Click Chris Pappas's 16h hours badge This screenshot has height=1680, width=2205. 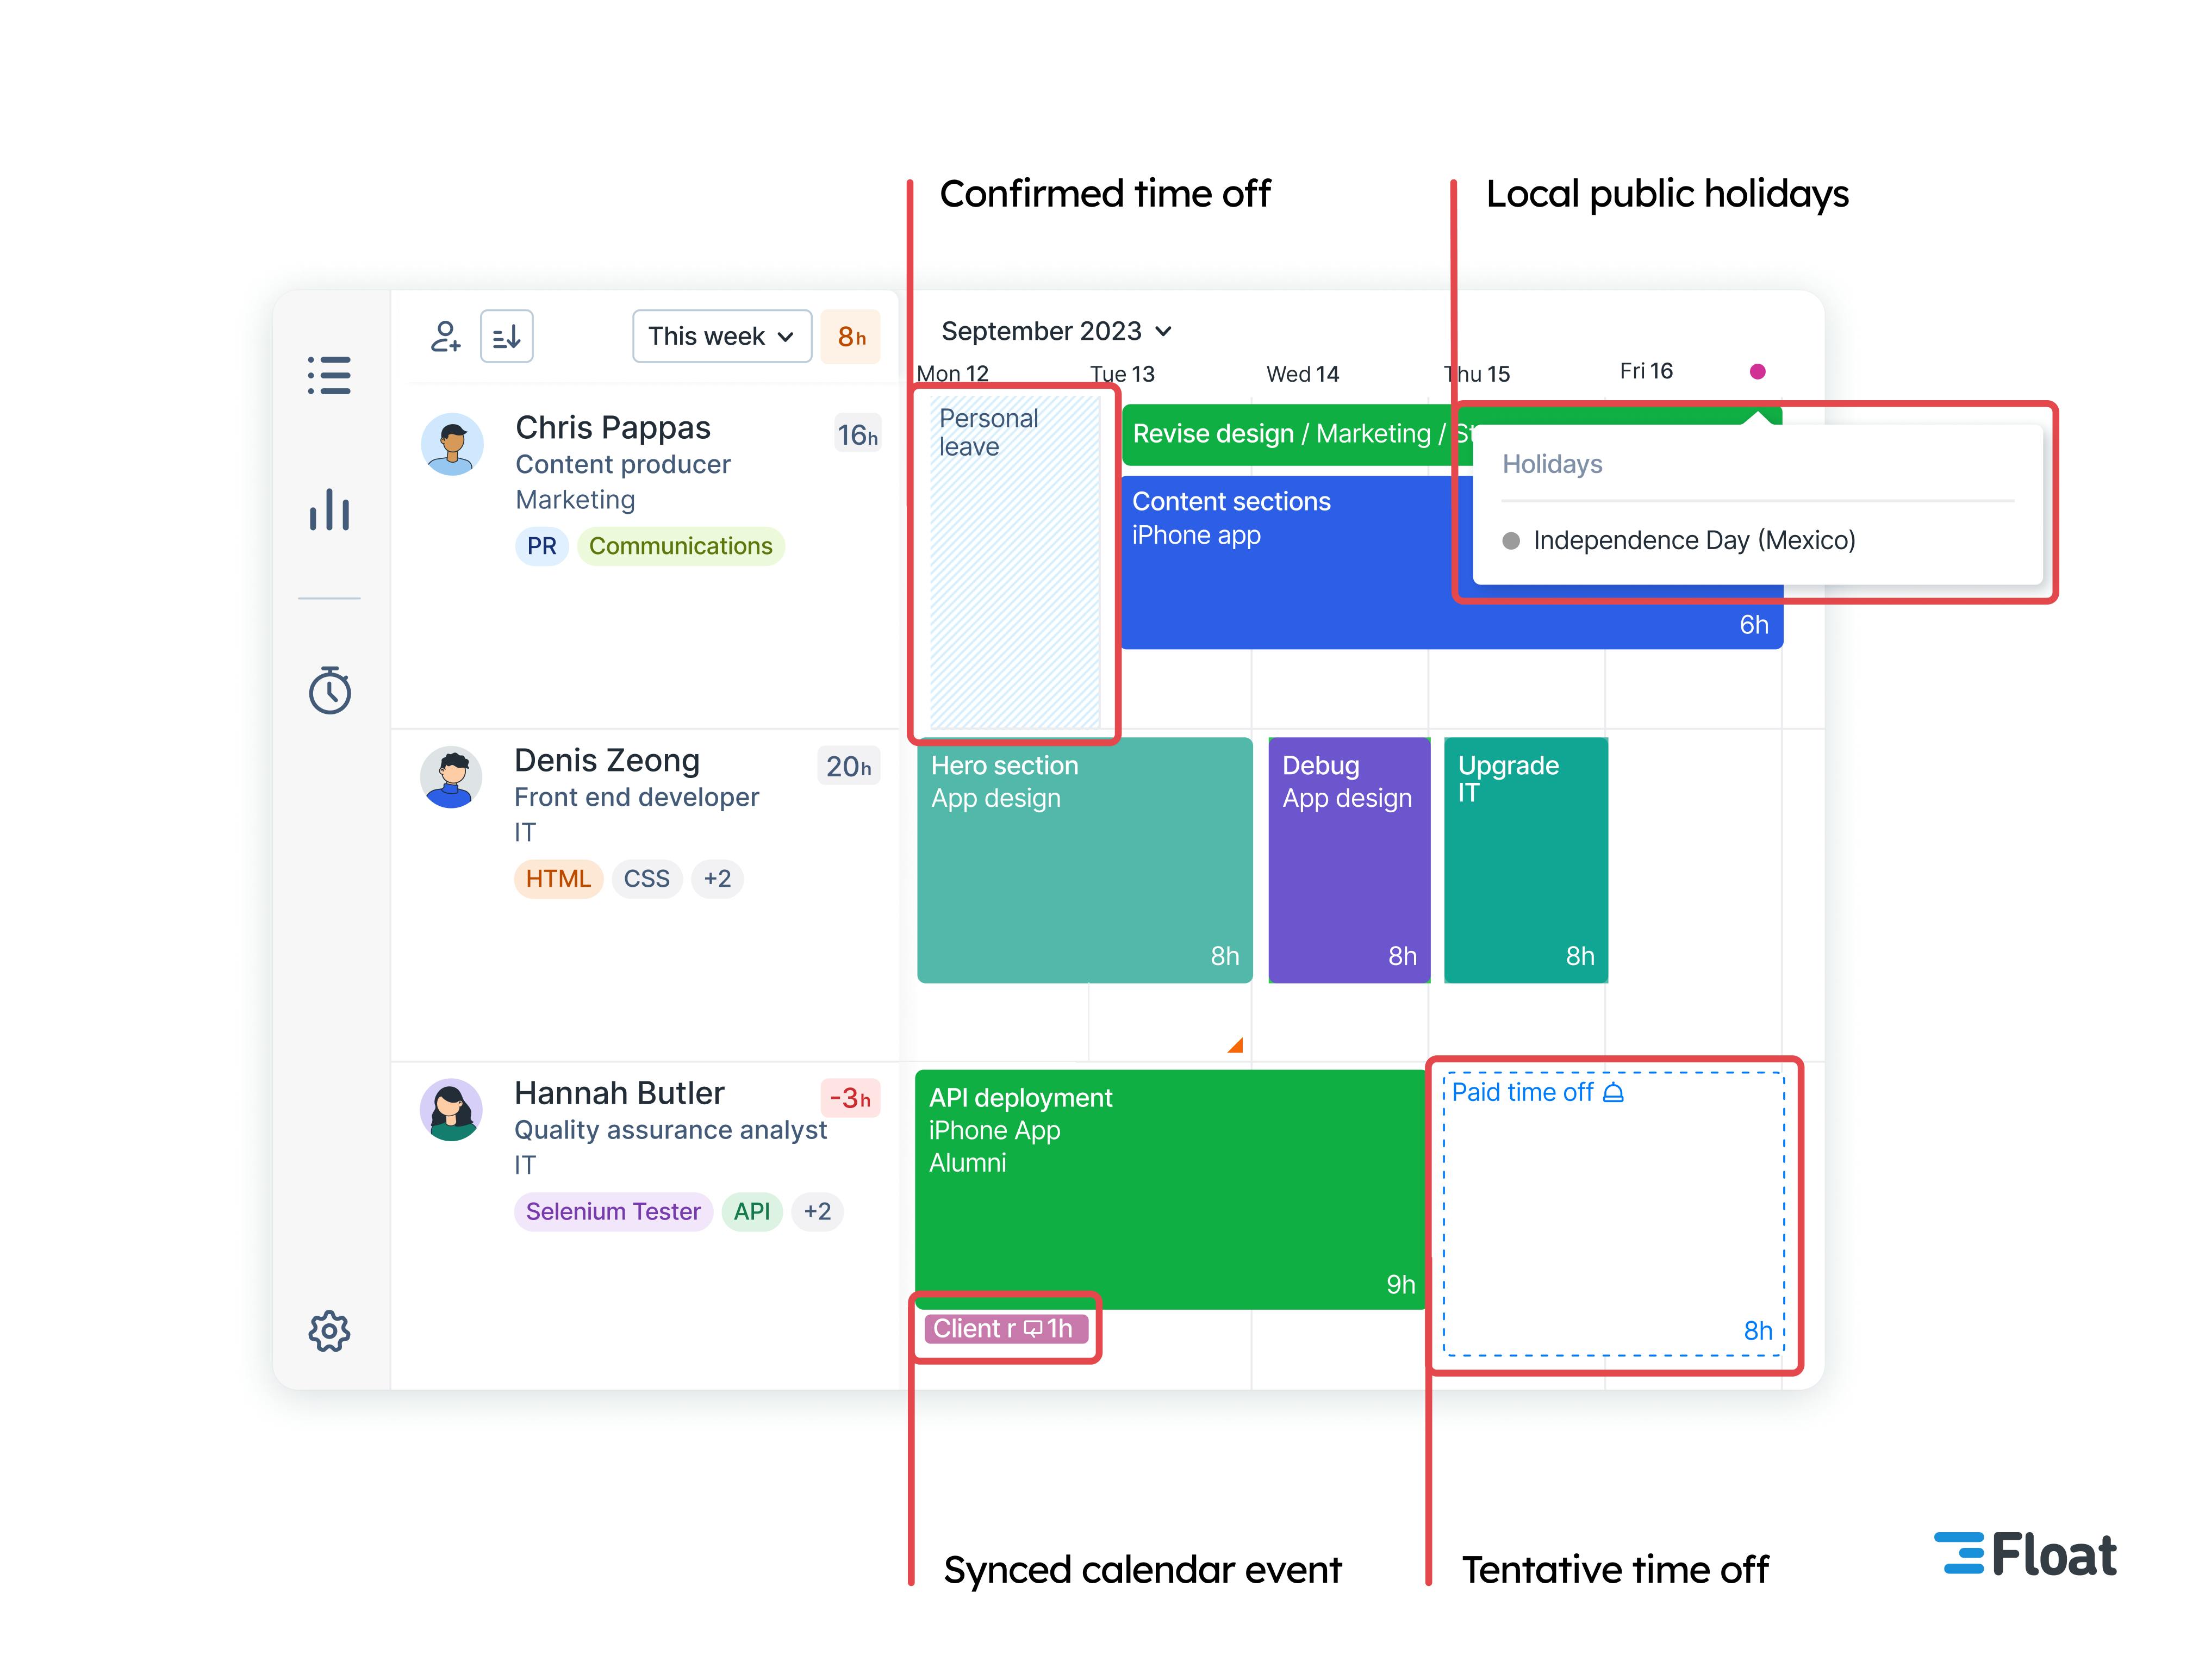tap(858, 435)
